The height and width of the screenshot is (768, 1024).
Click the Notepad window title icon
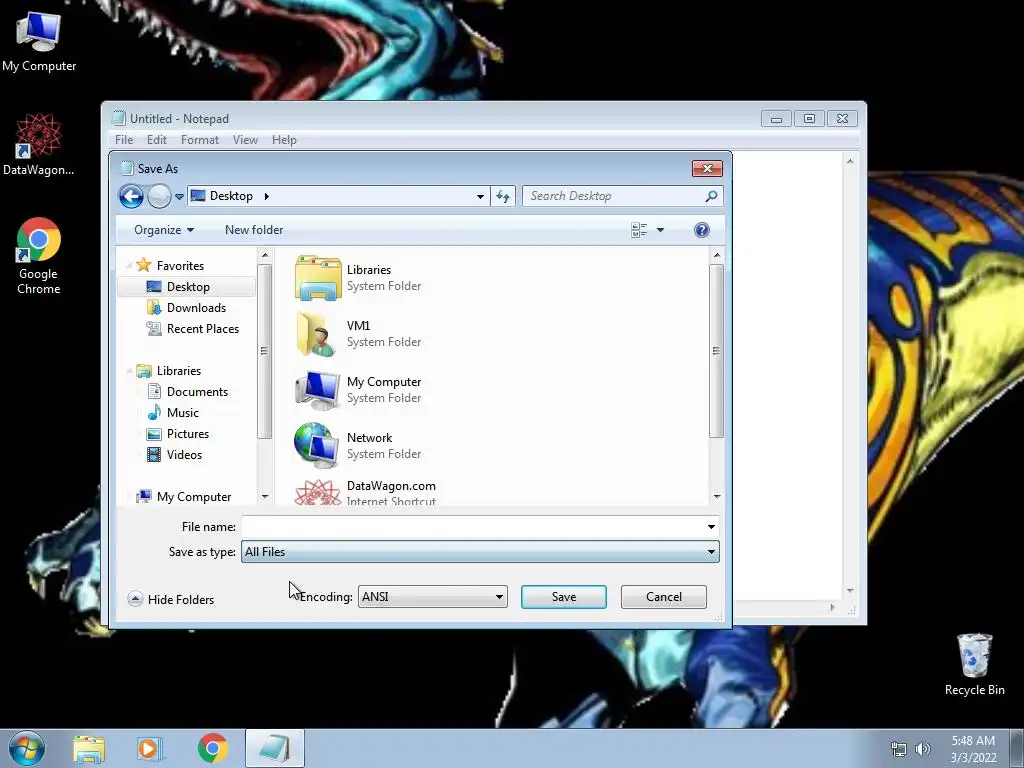[118, 118]
